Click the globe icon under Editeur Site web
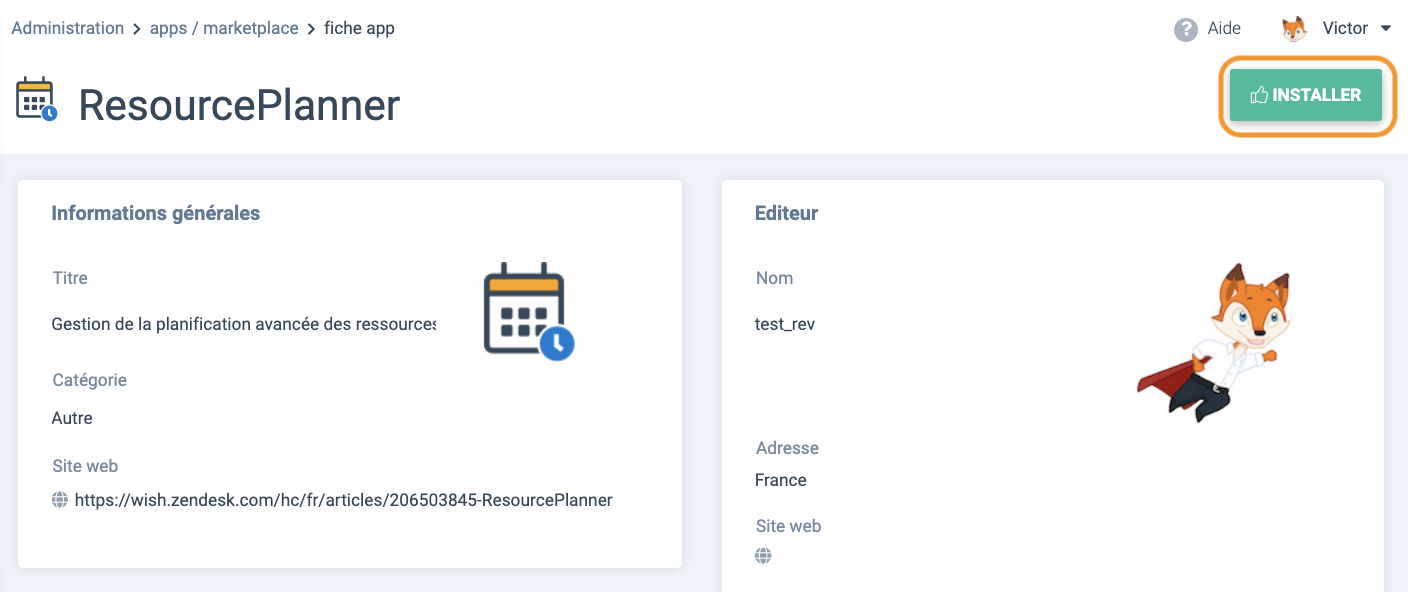This screenshot has height=592, width=1408. pyautogui.click(x=763, y=556)
